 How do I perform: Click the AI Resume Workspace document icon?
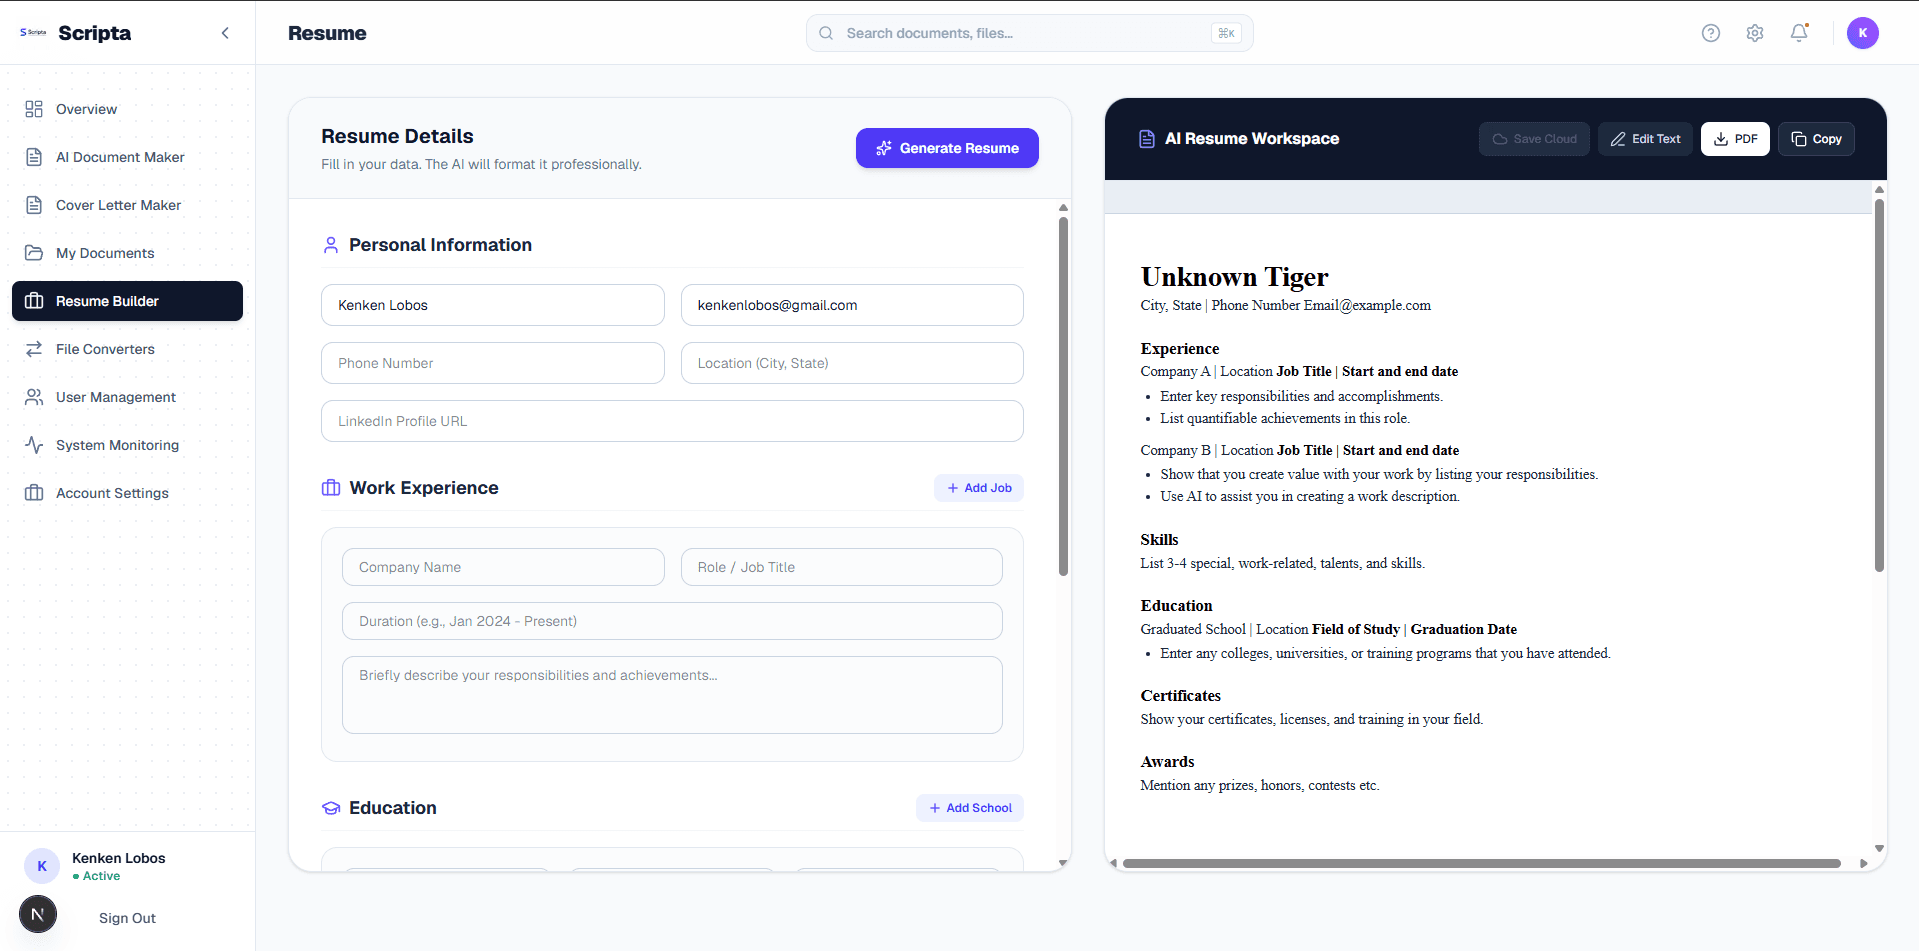tap(1147, 139)
